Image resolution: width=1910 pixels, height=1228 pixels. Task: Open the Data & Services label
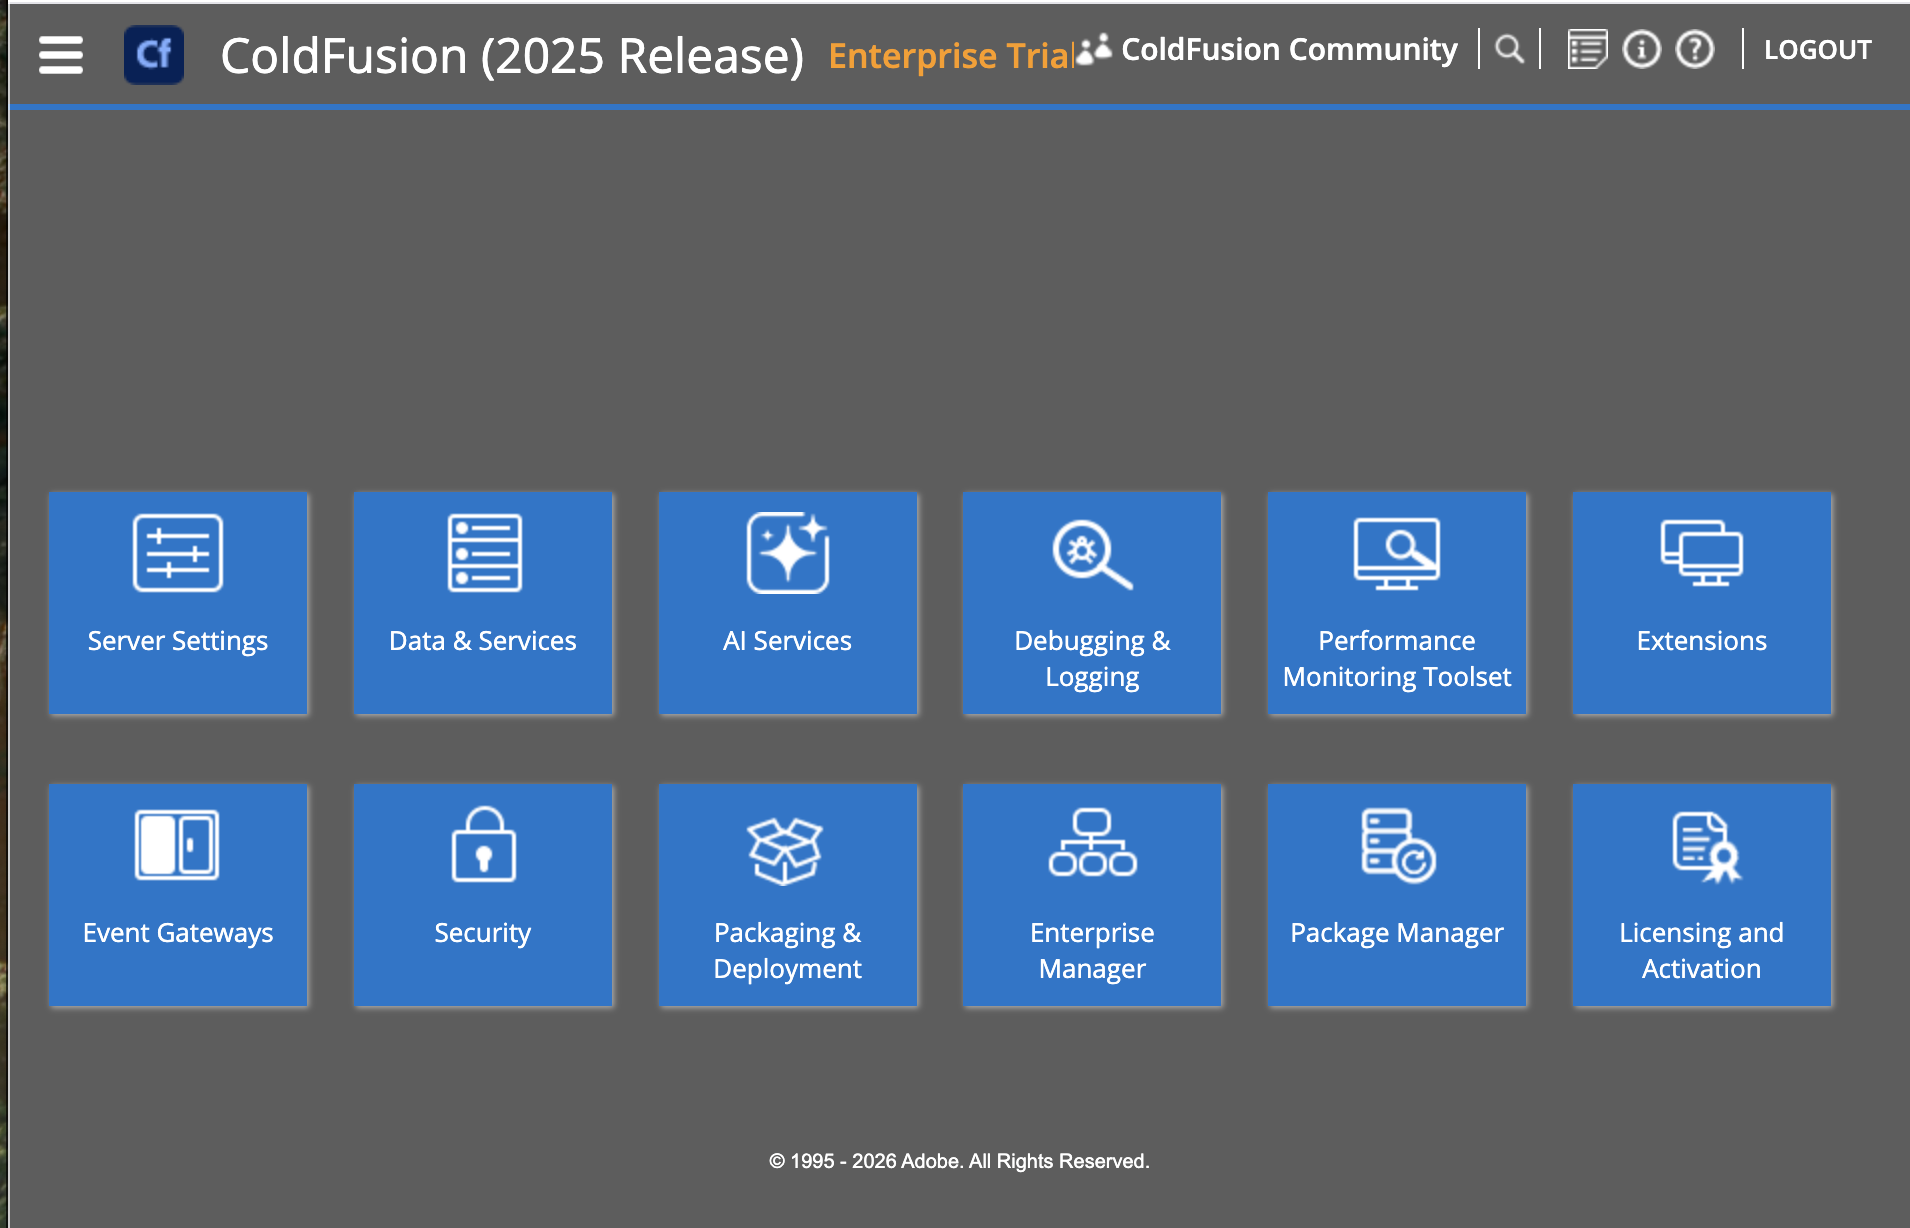tap(483, 641)
